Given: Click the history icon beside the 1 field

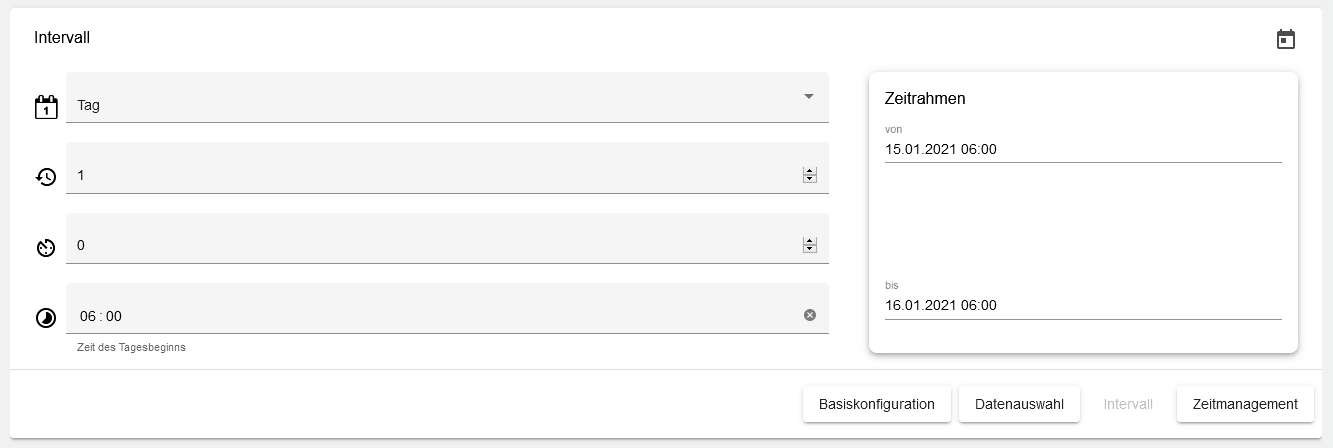Looking at the screenshot, I should tap(46, 177).
